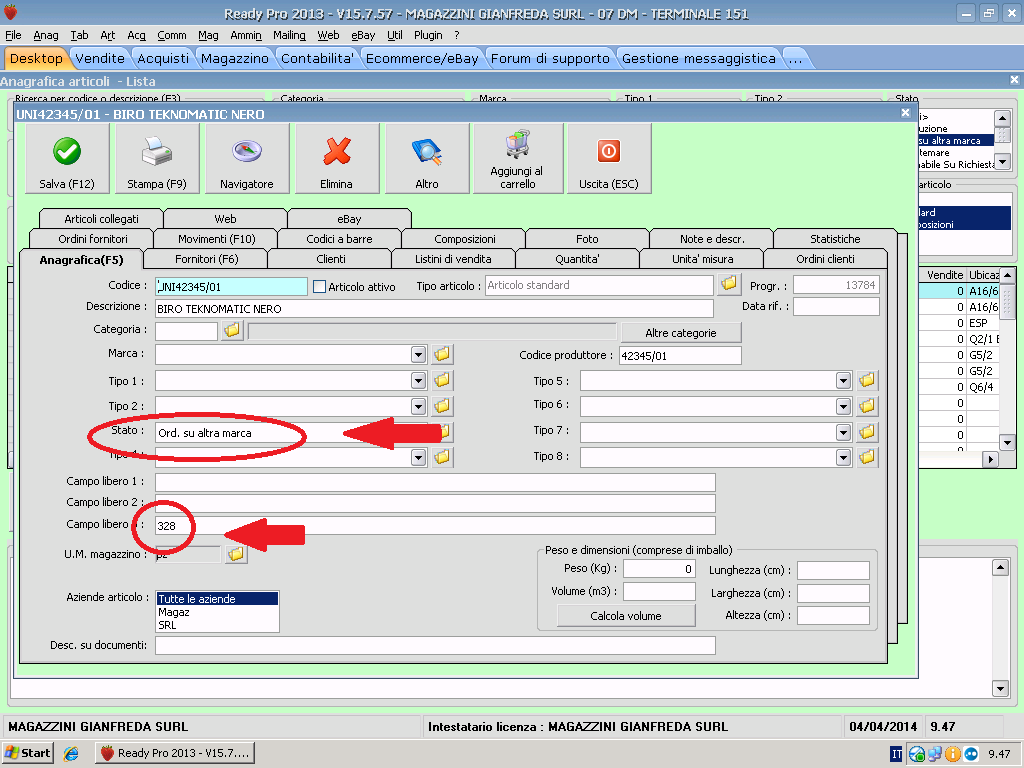Screen dimensions: 1024x768
Task: Click the Desc. su documenti field
Action: click(x=435, y=645)
